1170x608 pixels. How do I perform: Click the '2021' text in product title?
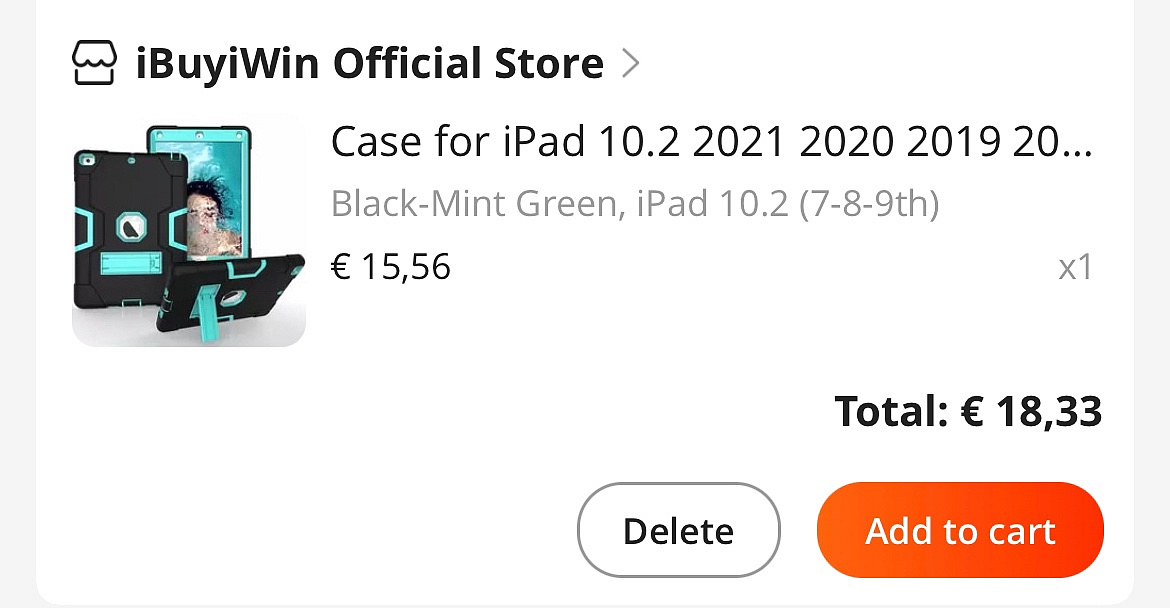point(735,143)
